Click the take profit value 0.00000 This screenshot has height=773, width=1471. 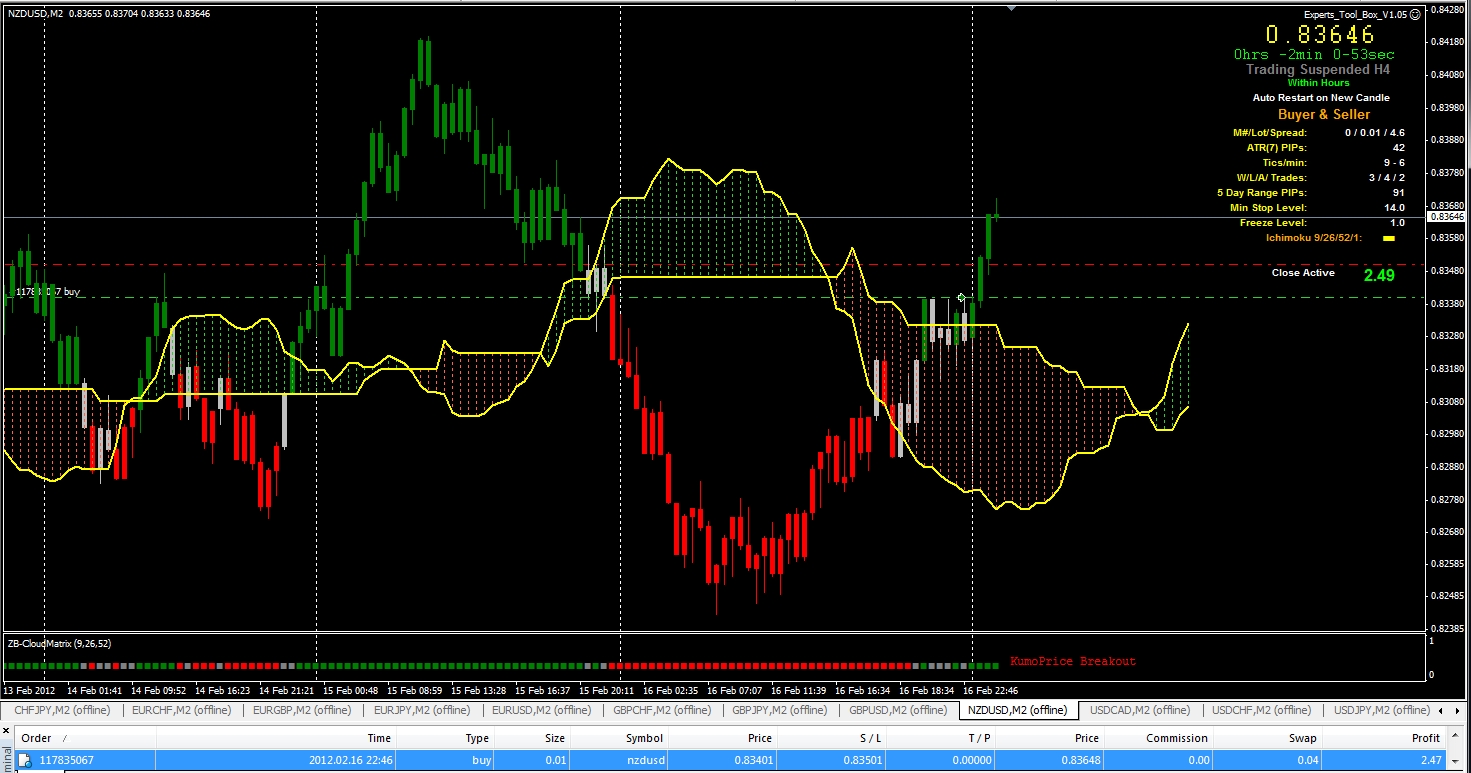[x=972, y=760]
